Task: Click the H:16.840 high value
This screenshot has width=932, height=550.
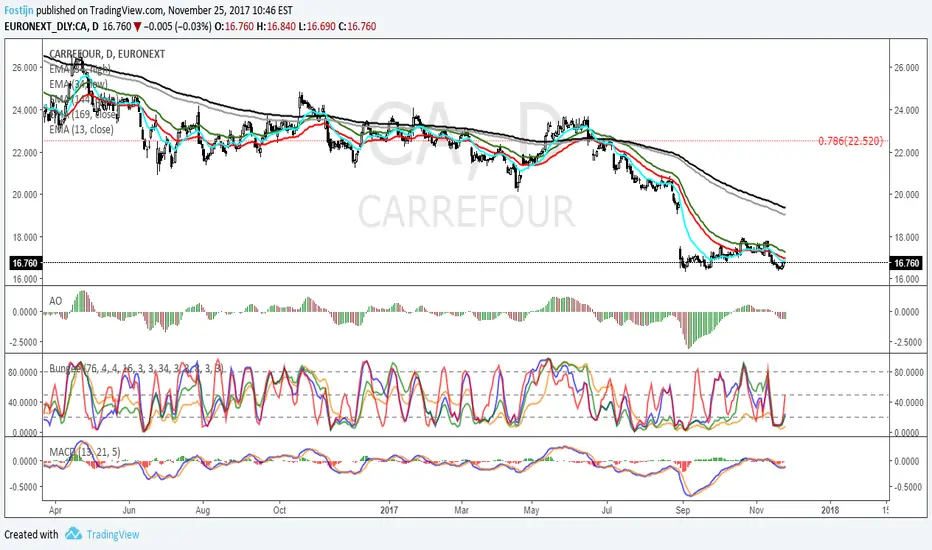Action: [276, 26]
